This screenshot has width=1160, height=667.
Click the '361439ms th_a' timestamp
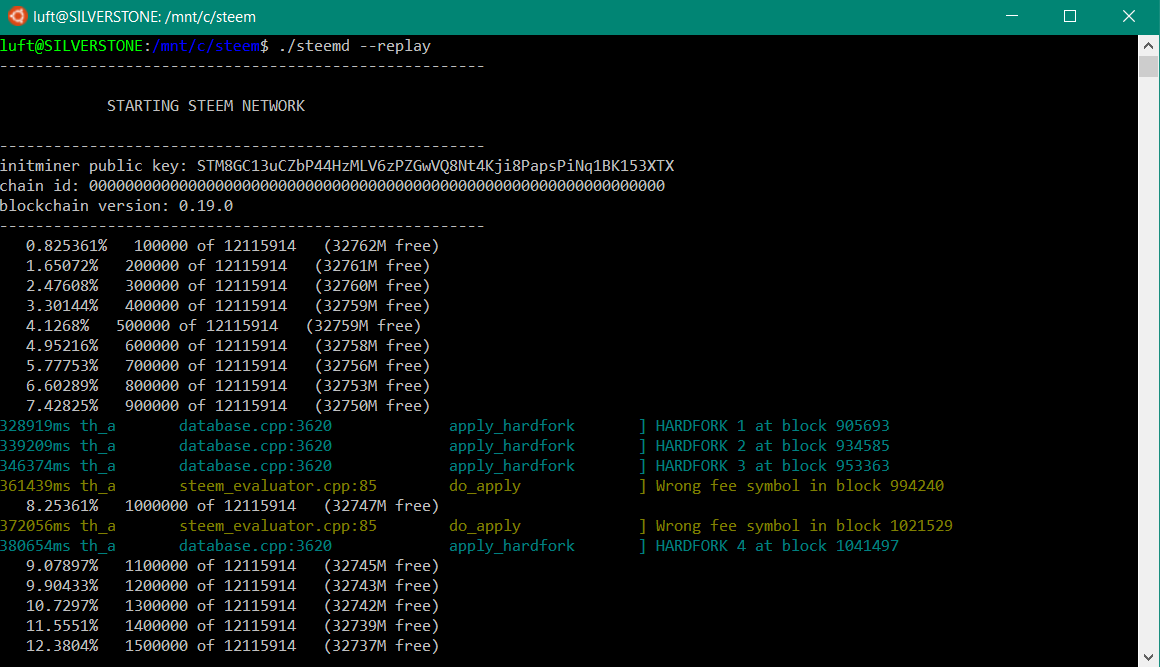58,486
